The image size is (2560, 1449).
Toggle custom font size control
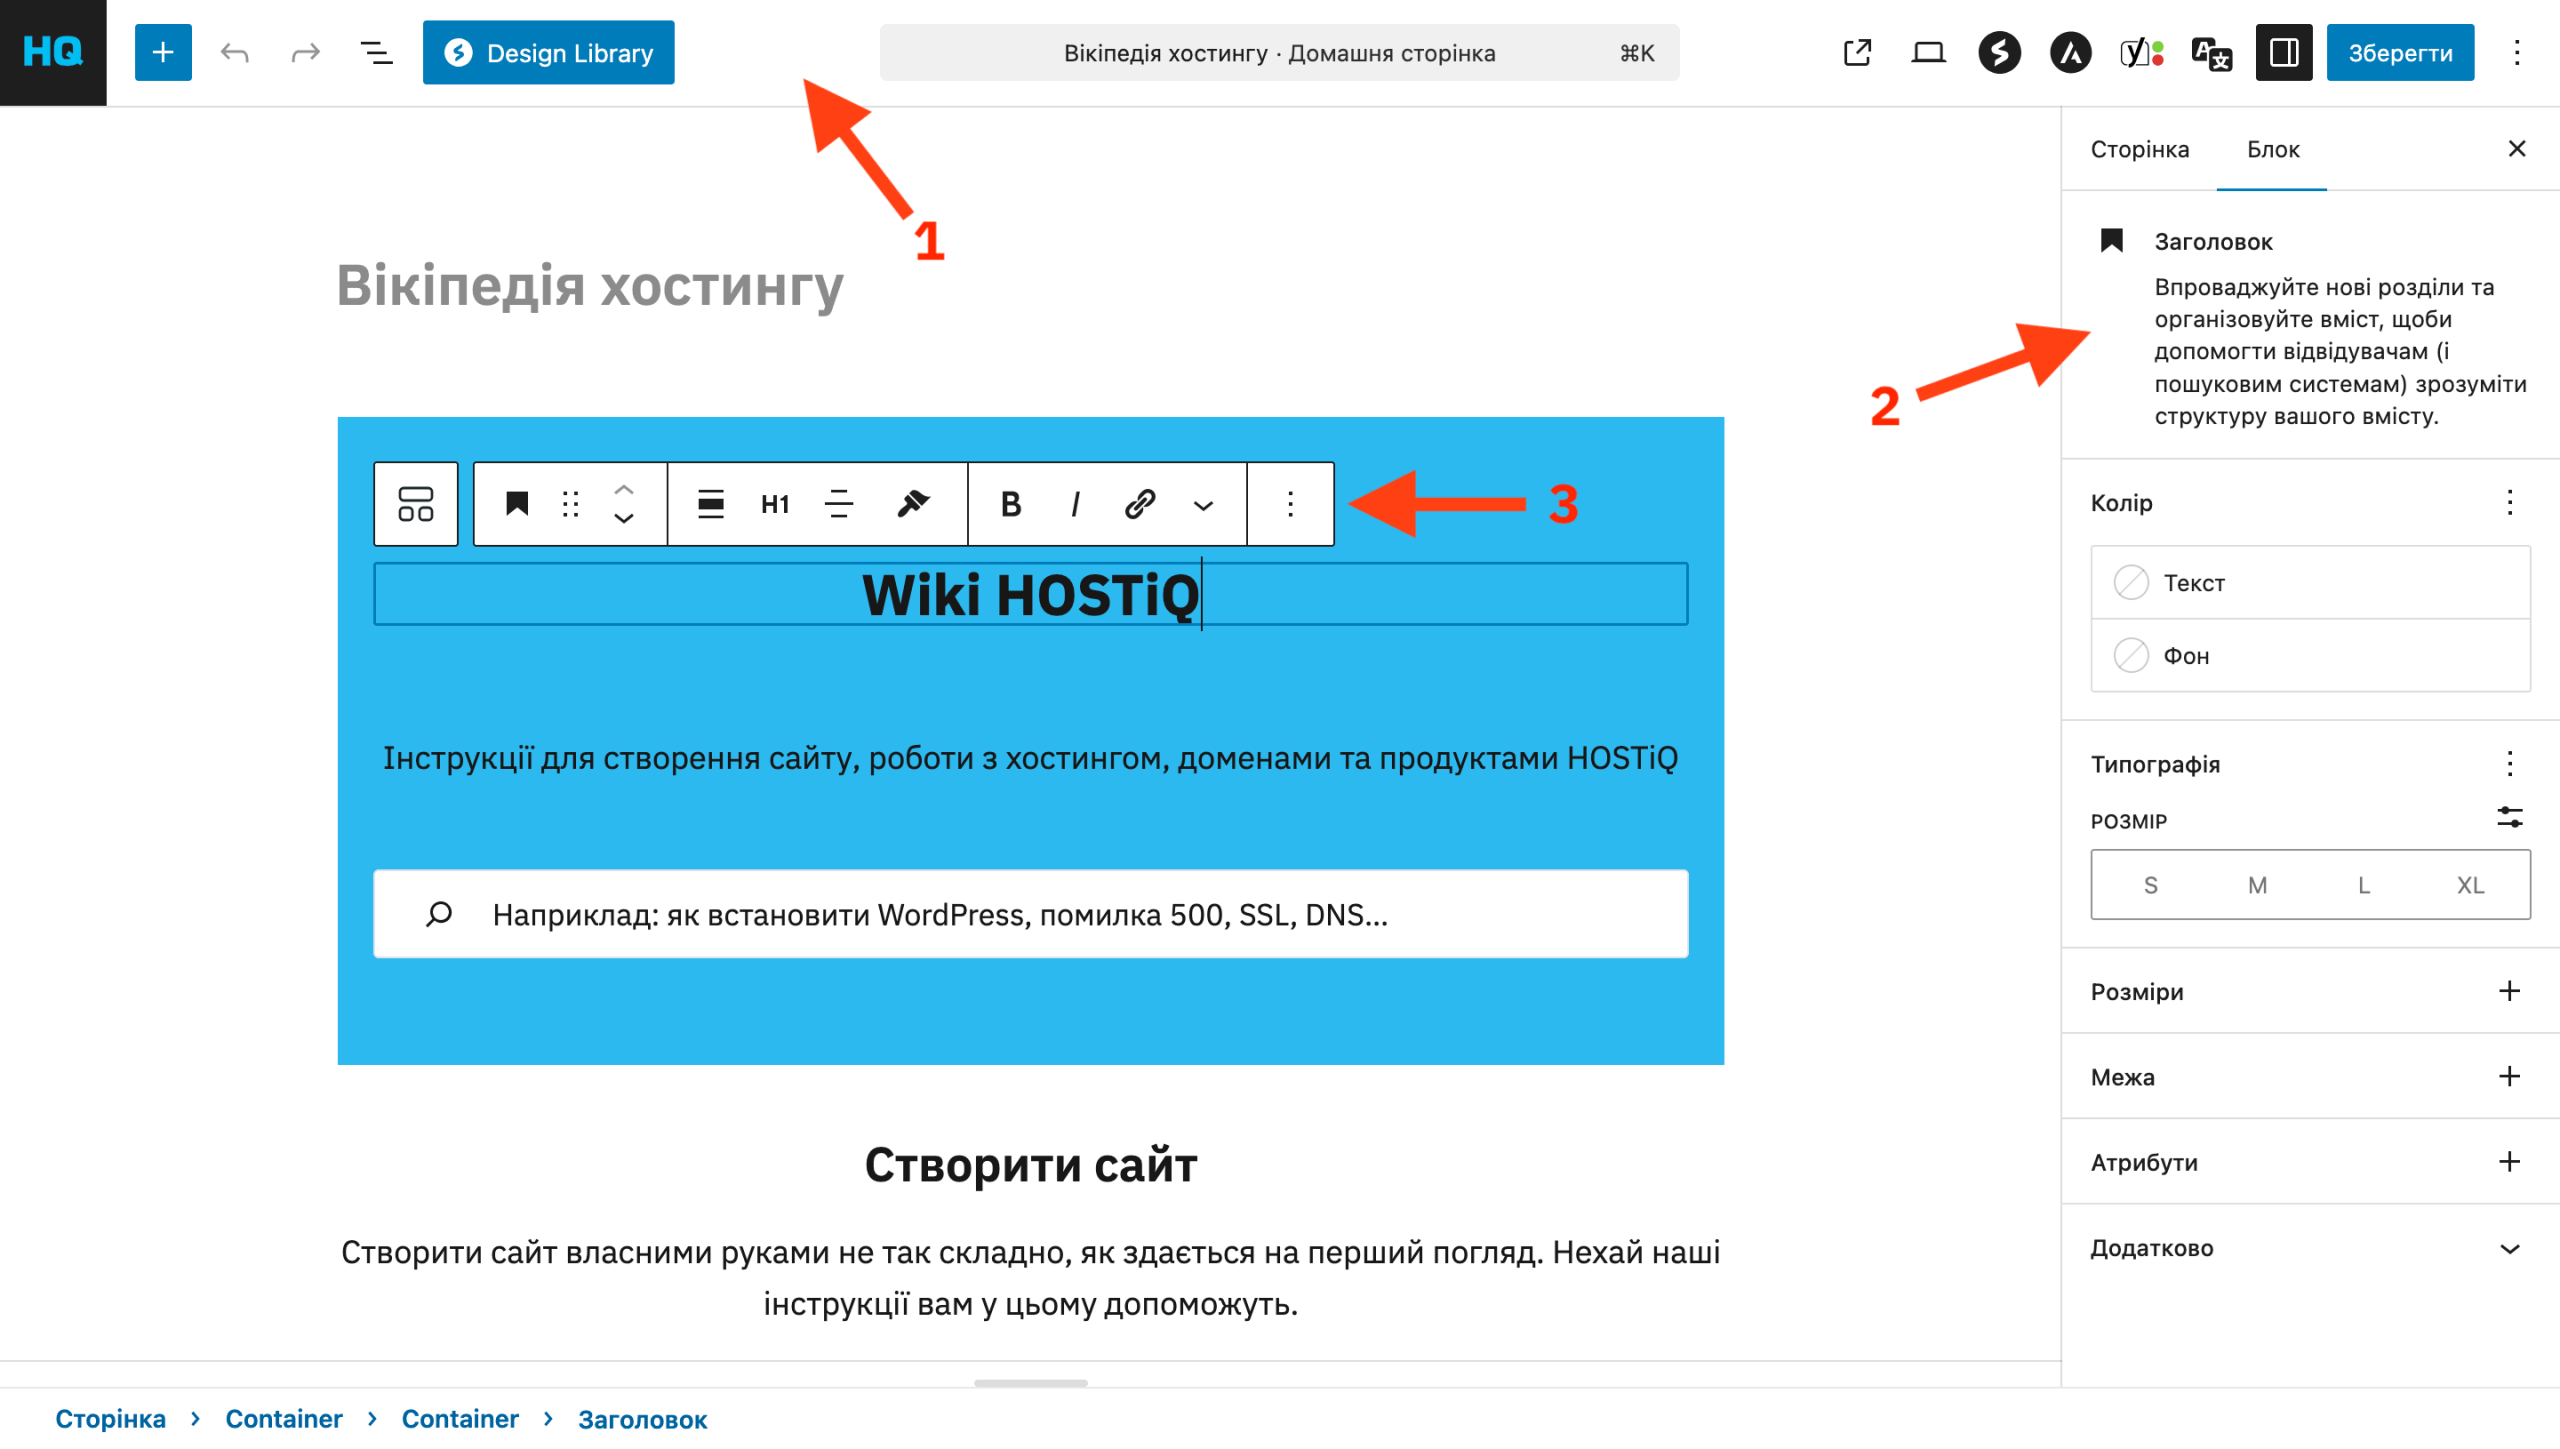click(x=2509, y=818)
